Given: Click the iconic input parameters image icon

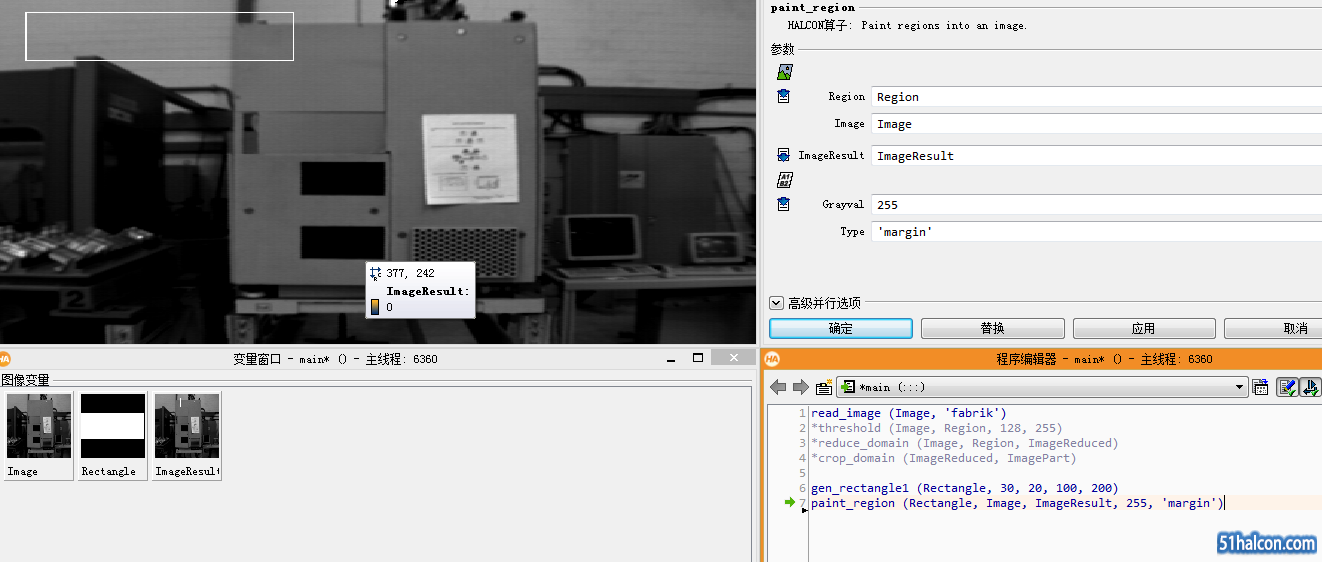Looking at the screenshot, I should pyautogui.click(x=785, y=72).
